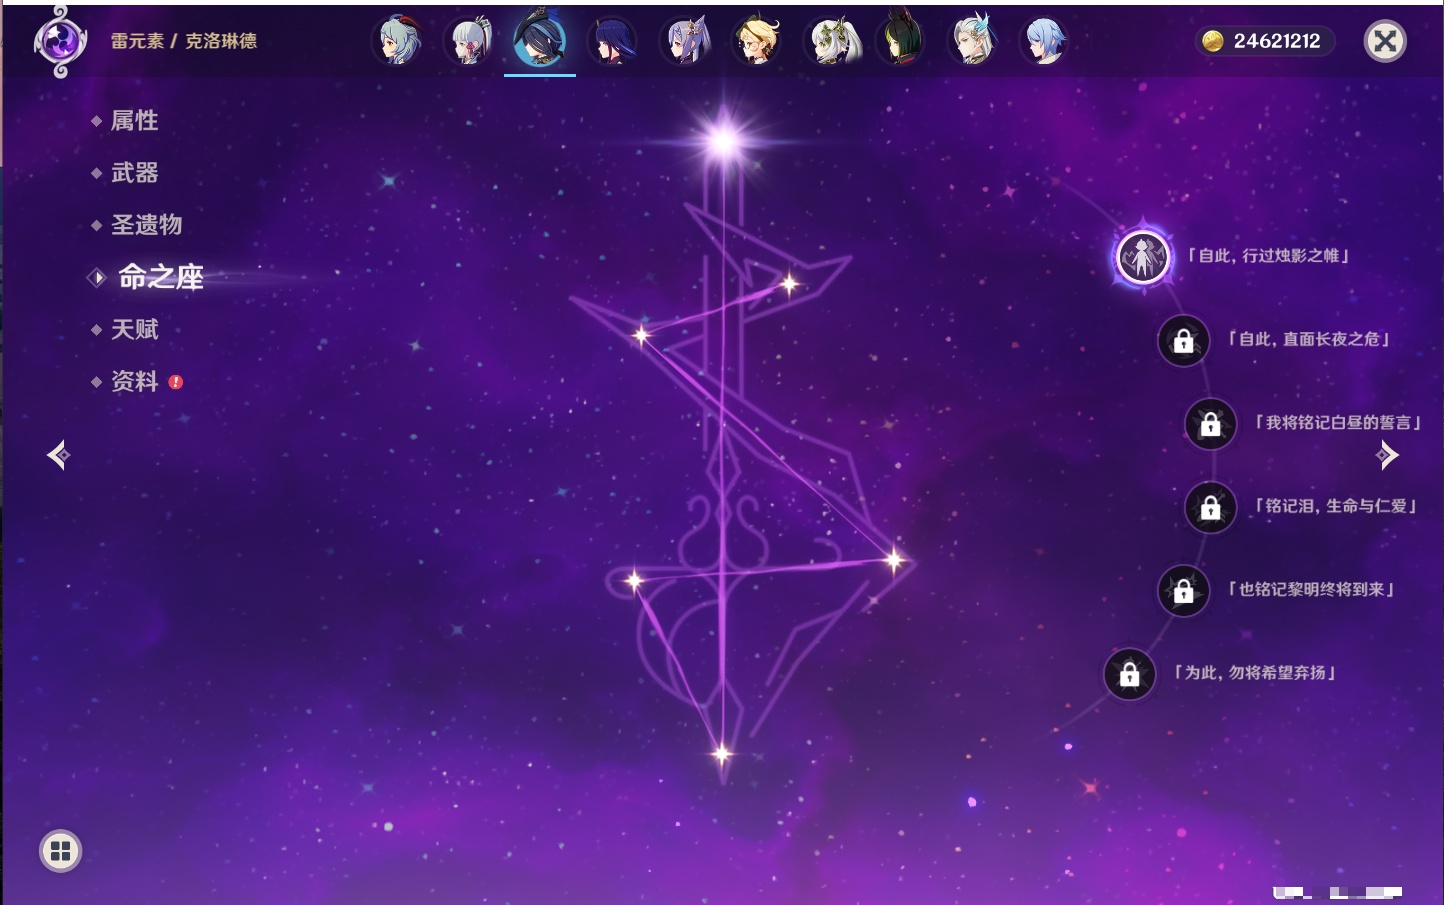The image size is (1444, 905).
Task: Go to the next character with right arrow
Action: [1387, 455]
